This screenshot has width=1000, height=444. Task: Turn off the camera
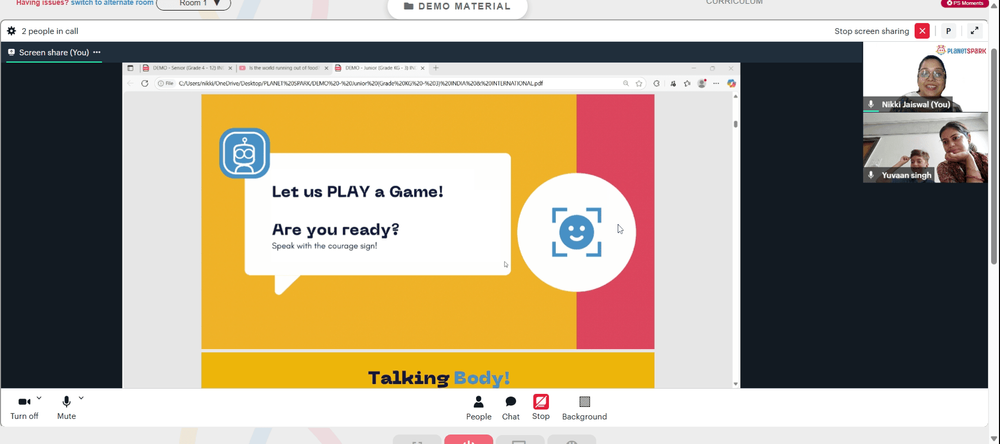click(24, 408)
